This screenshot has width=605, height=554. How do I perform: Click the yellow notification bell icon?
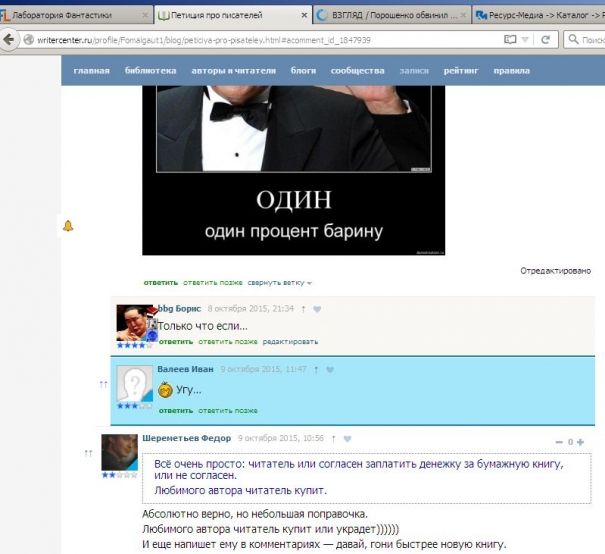pos(68,226)
